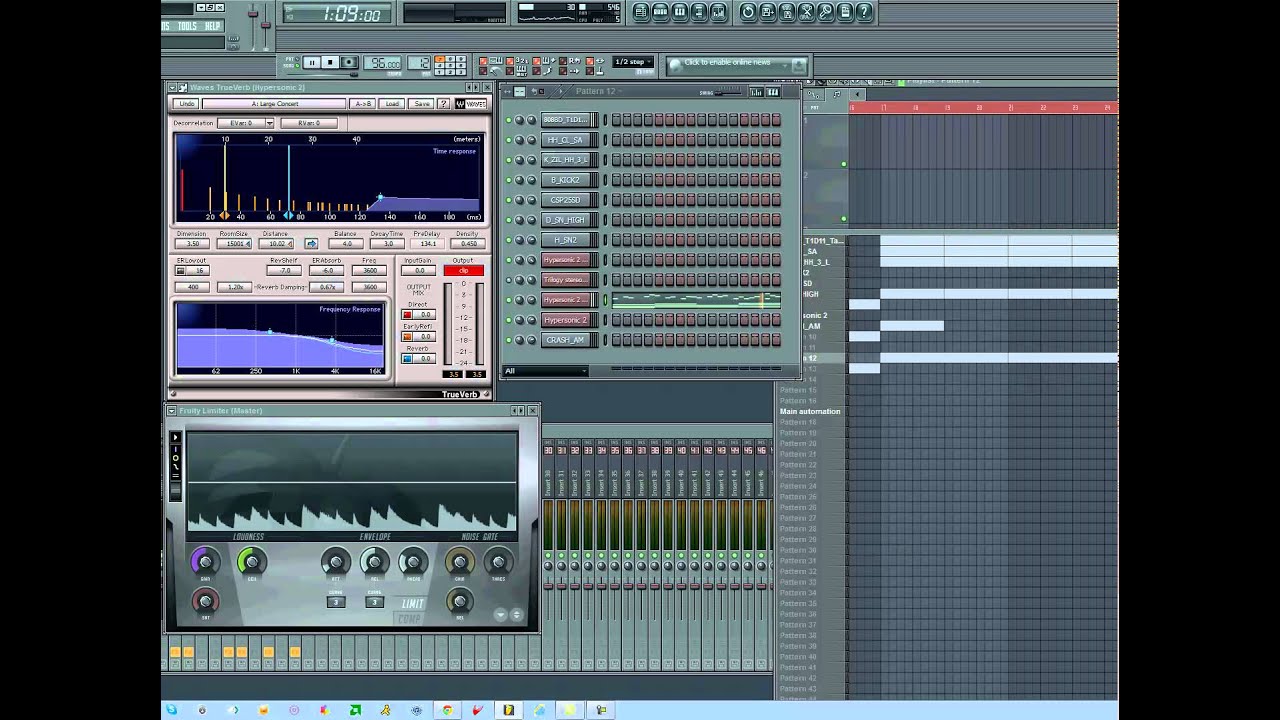This screenshot has height=720, width=1280.
Task: Open the piano roll view button
Action: tap(680, 12)
